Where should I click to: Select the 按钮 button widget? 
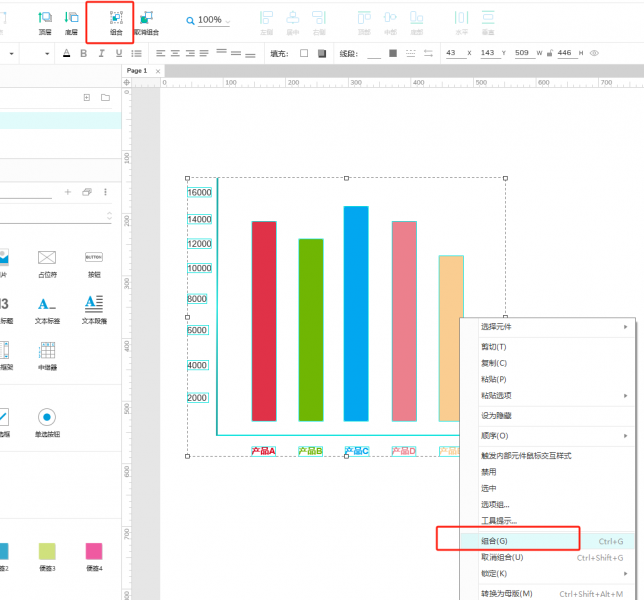(x=94, y=264)
